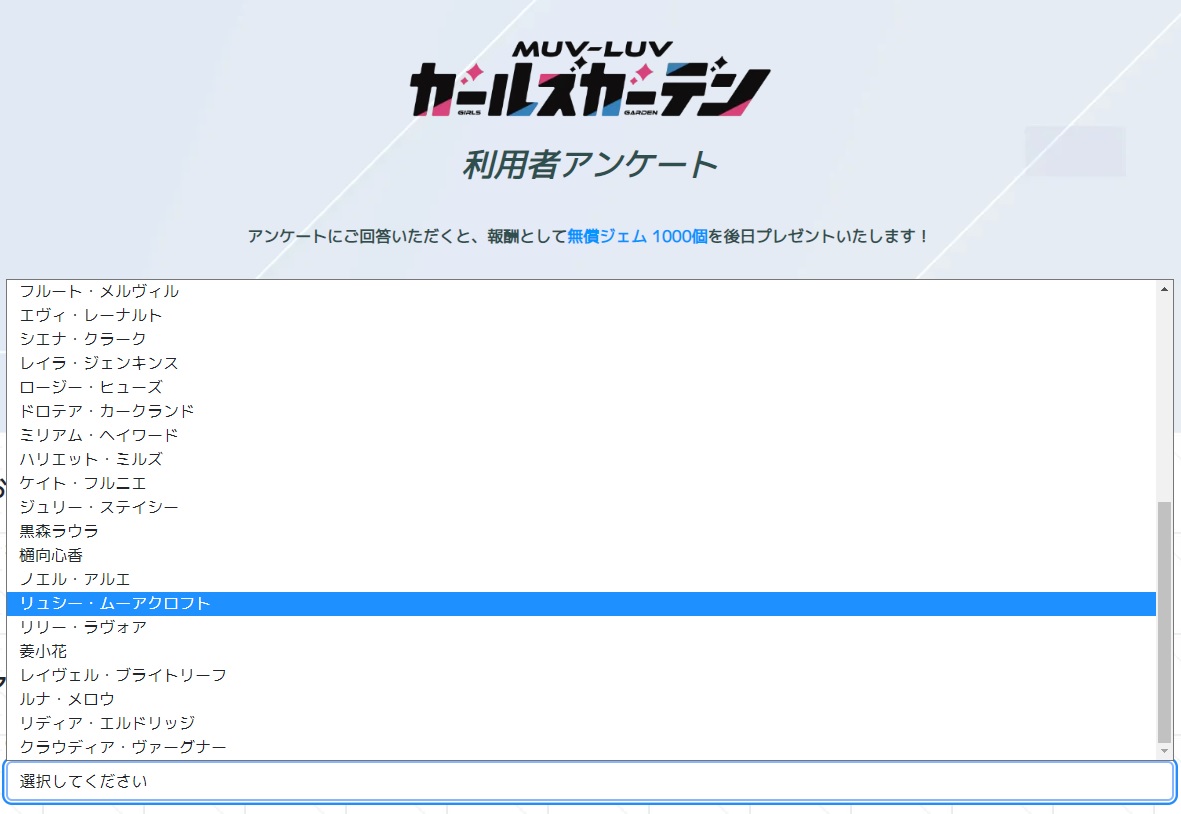Screen dimensions: 1181x814
Task: Select ノエル・アルエ entry
Action: point(75,579)
